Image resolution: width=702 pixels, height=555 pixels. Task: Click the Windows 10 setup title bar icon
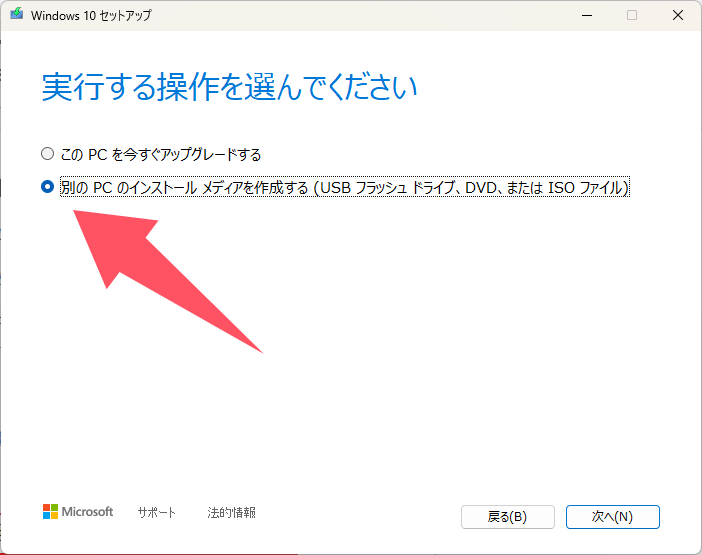[17, 14]
